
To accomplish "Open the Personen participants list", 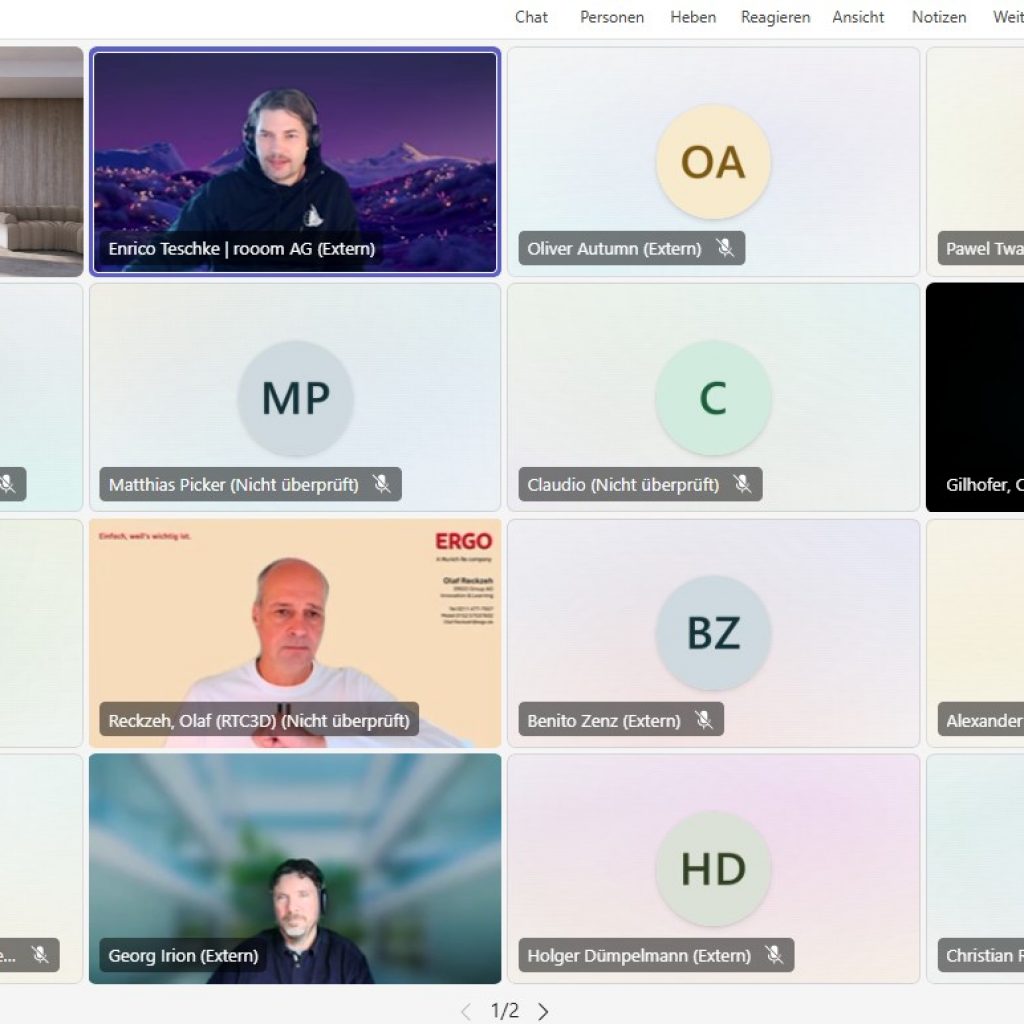I will (x=612, y=17).
